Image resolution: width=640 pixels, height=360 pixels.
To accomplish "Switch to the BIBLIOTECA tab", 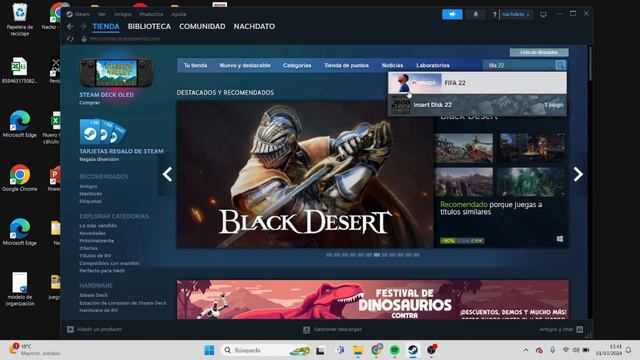I will point(149,27).
